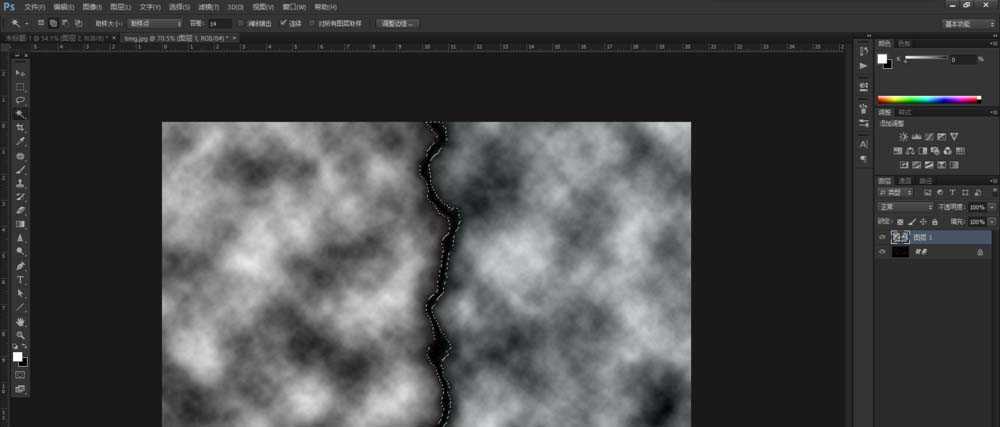Click the 调整边缘 (Refine Edge) button

point(397,22)
